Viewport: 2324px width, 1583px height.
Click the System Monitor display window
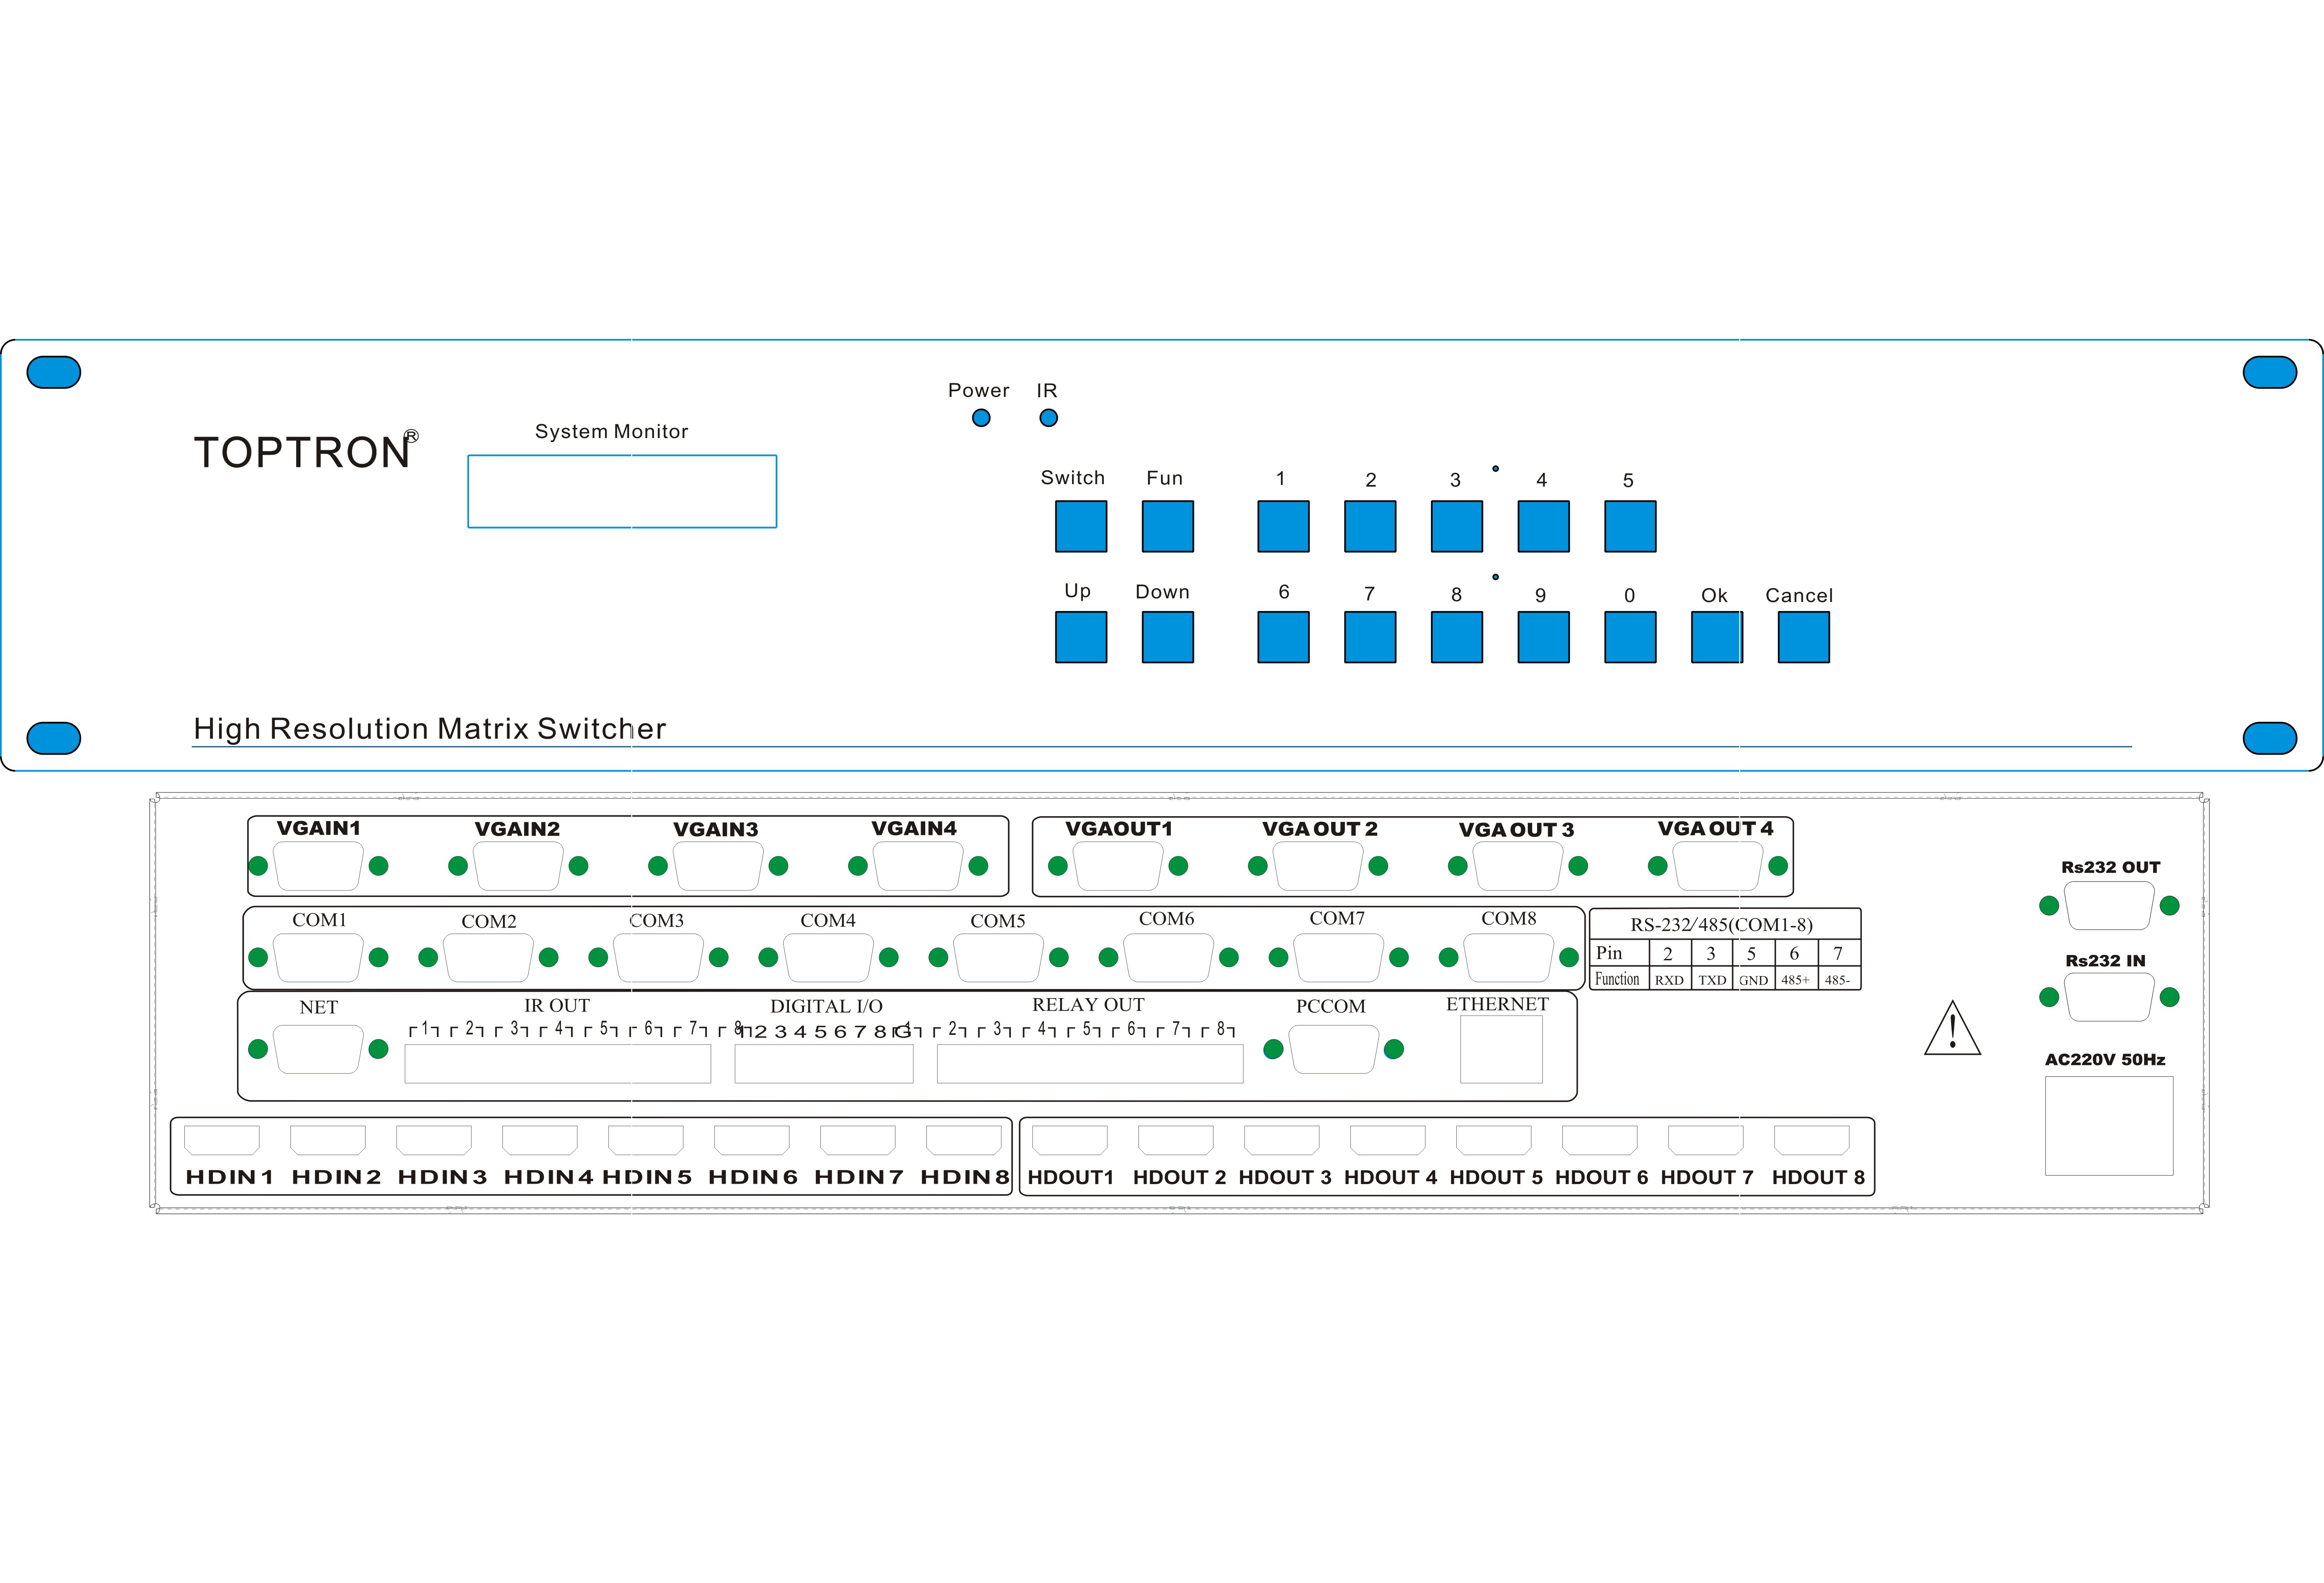(622, 491)
